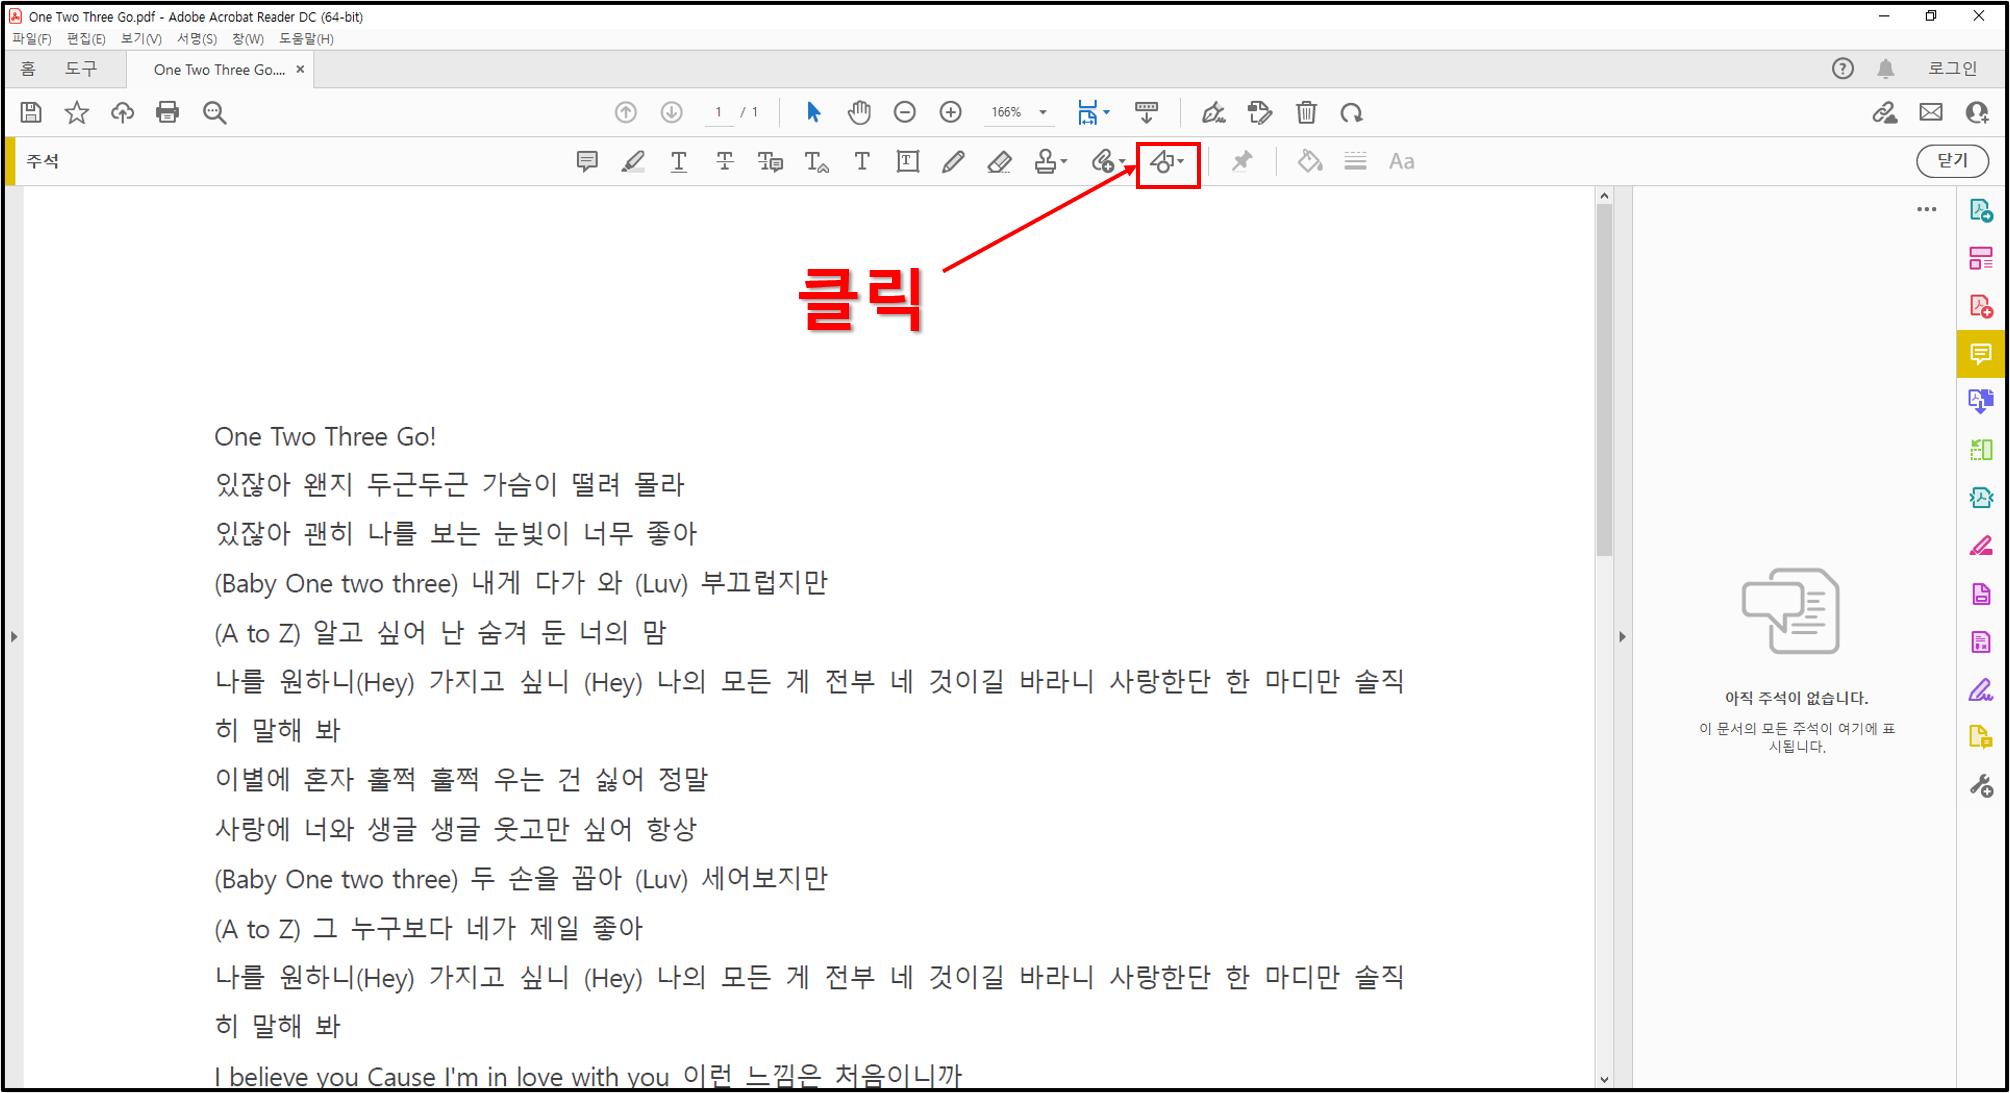This screenshot has height=1093, width=2010.
Task: Collapse the right comments pane arrow
Action: click(1622, 636)
